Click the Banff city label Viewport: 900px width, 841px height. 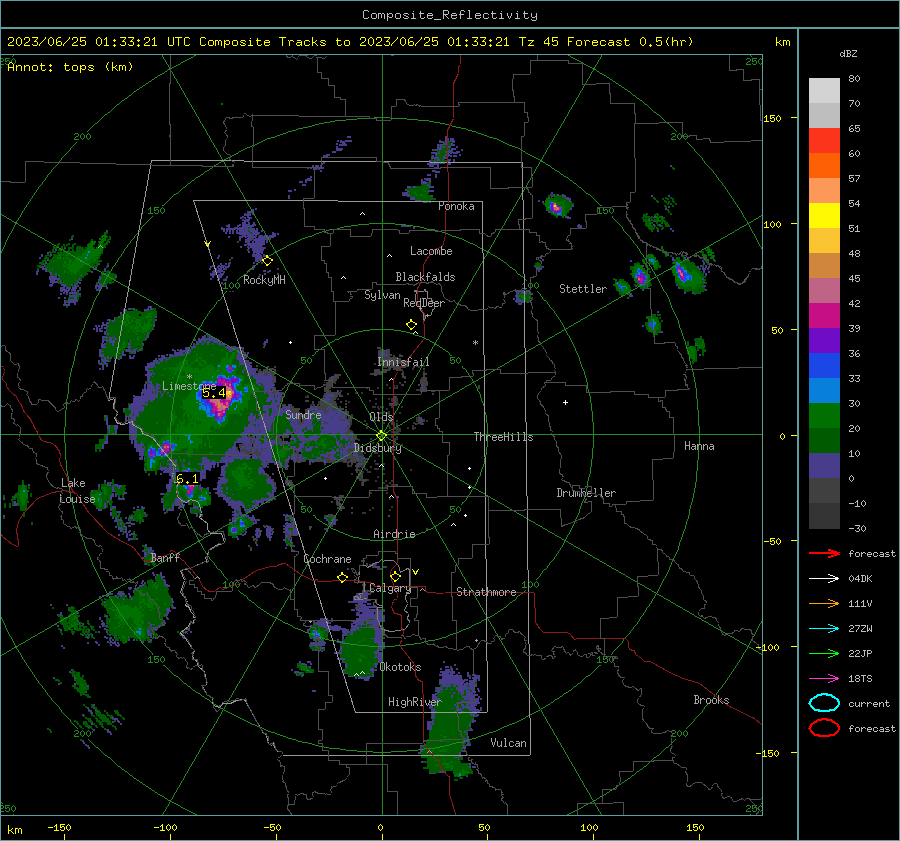[x=165, y=557]
